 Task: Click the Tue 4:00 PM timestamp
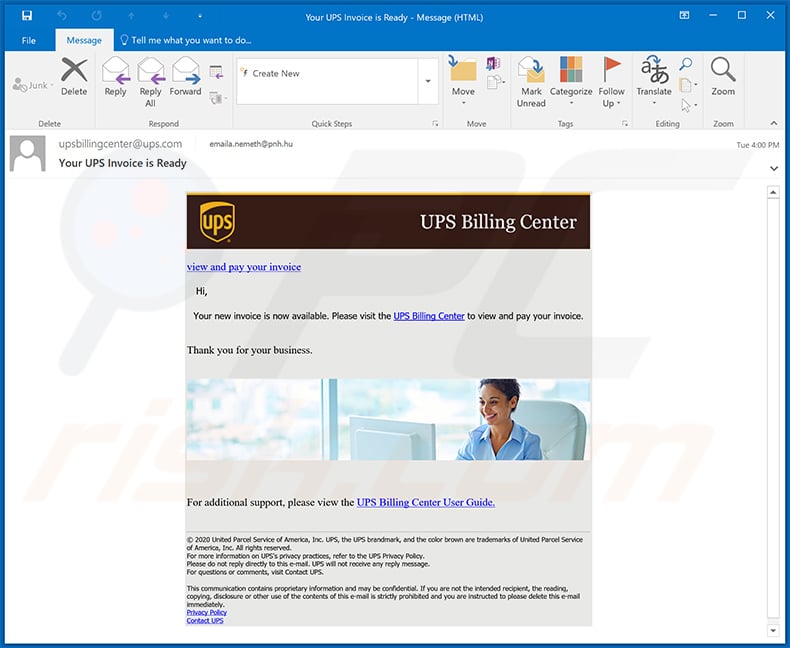(758, 145)
